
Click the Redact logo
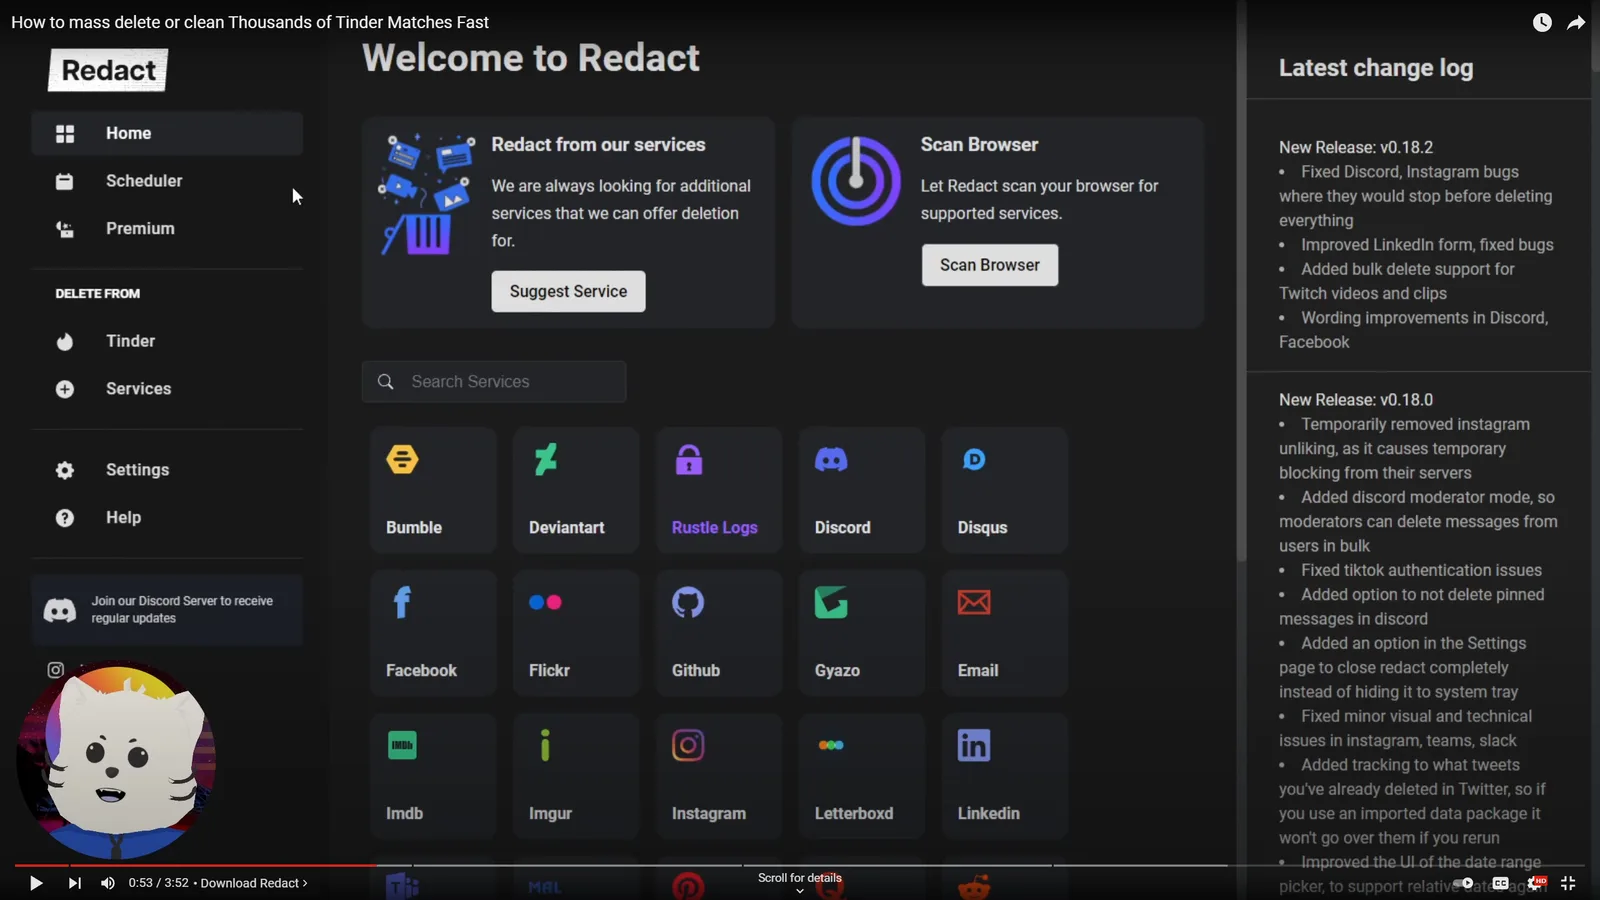click(x=108, y=70)
